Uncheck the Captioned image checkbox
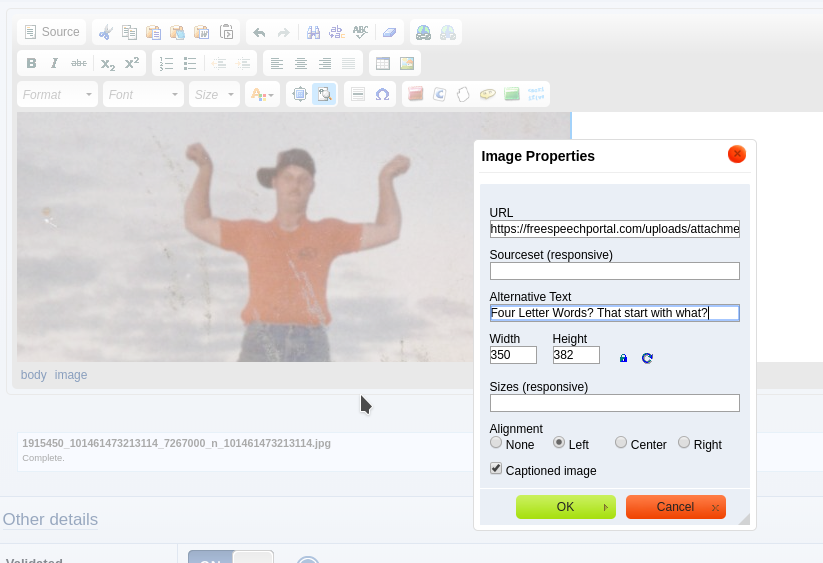The image size is (823, 563). (496, 469)
